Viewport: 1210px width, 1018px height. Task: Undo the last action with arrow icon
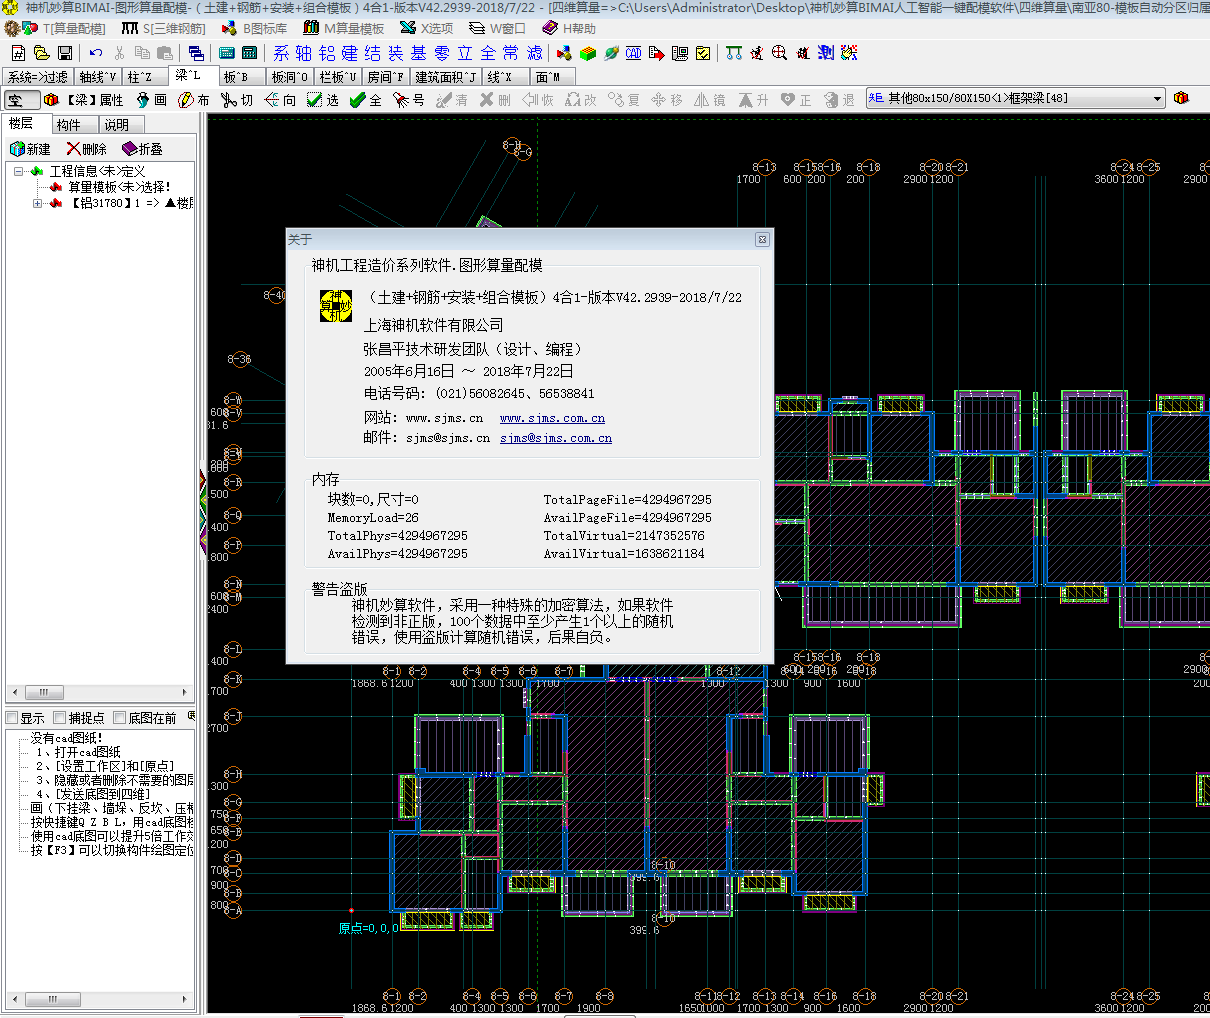96,53
